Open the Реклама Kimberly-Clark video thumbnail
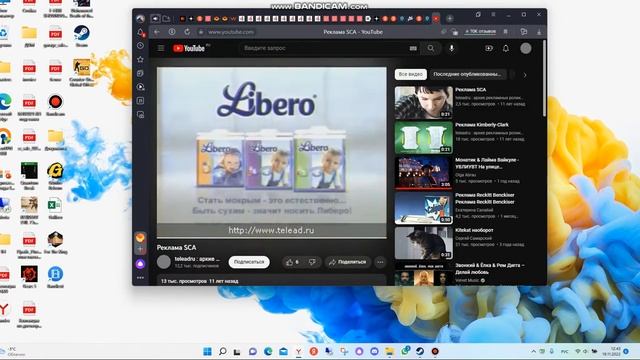The width and height of the screenshot is (640, 360). 424,138
